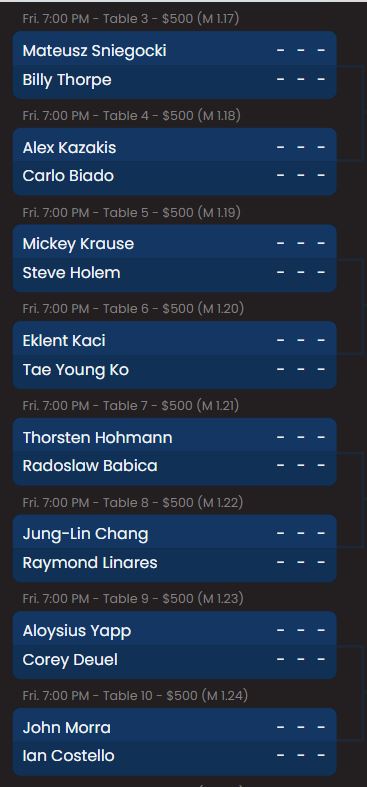Click the Table 10 match header M 1.24
Image resolution: width=367 pixels, height=787 pixels.
point(135,696)
